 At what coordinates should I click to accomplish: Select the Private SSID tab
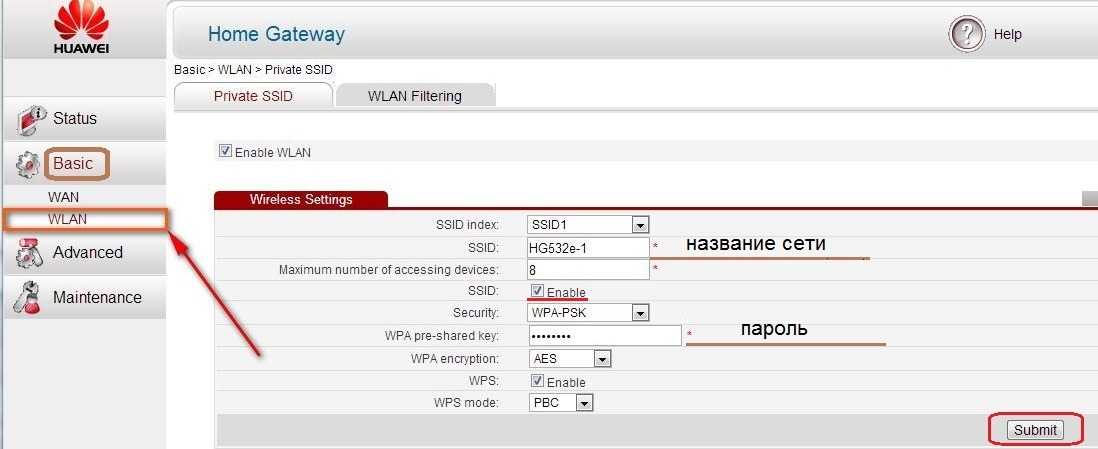(253, 96)
